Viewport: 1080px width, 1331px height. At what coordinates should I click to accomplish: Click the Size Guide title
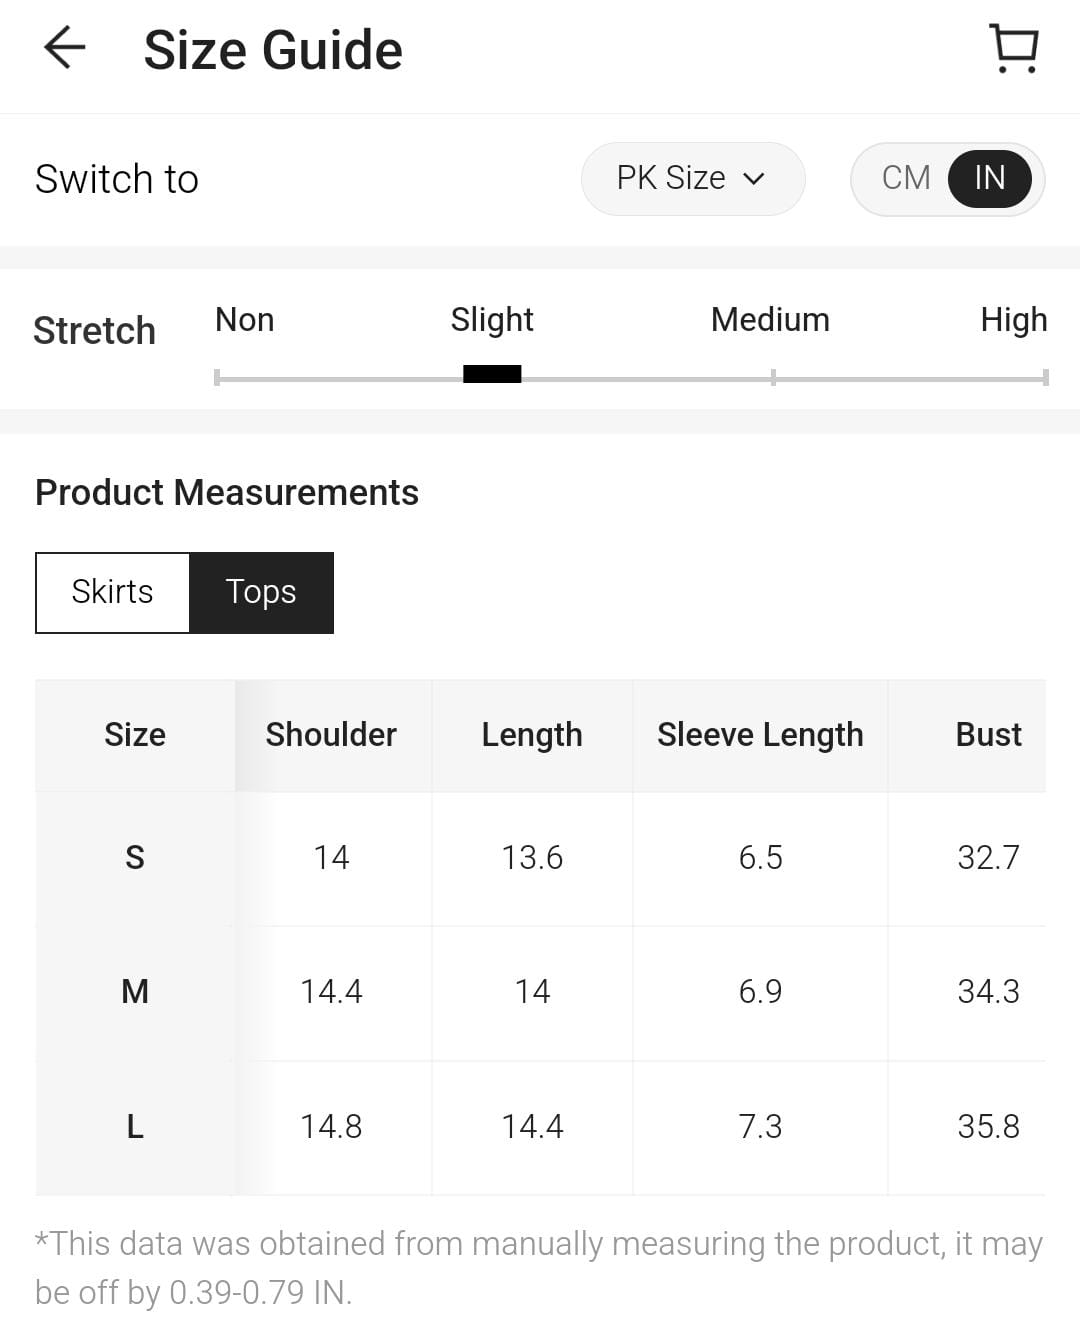tap(273, 50)
